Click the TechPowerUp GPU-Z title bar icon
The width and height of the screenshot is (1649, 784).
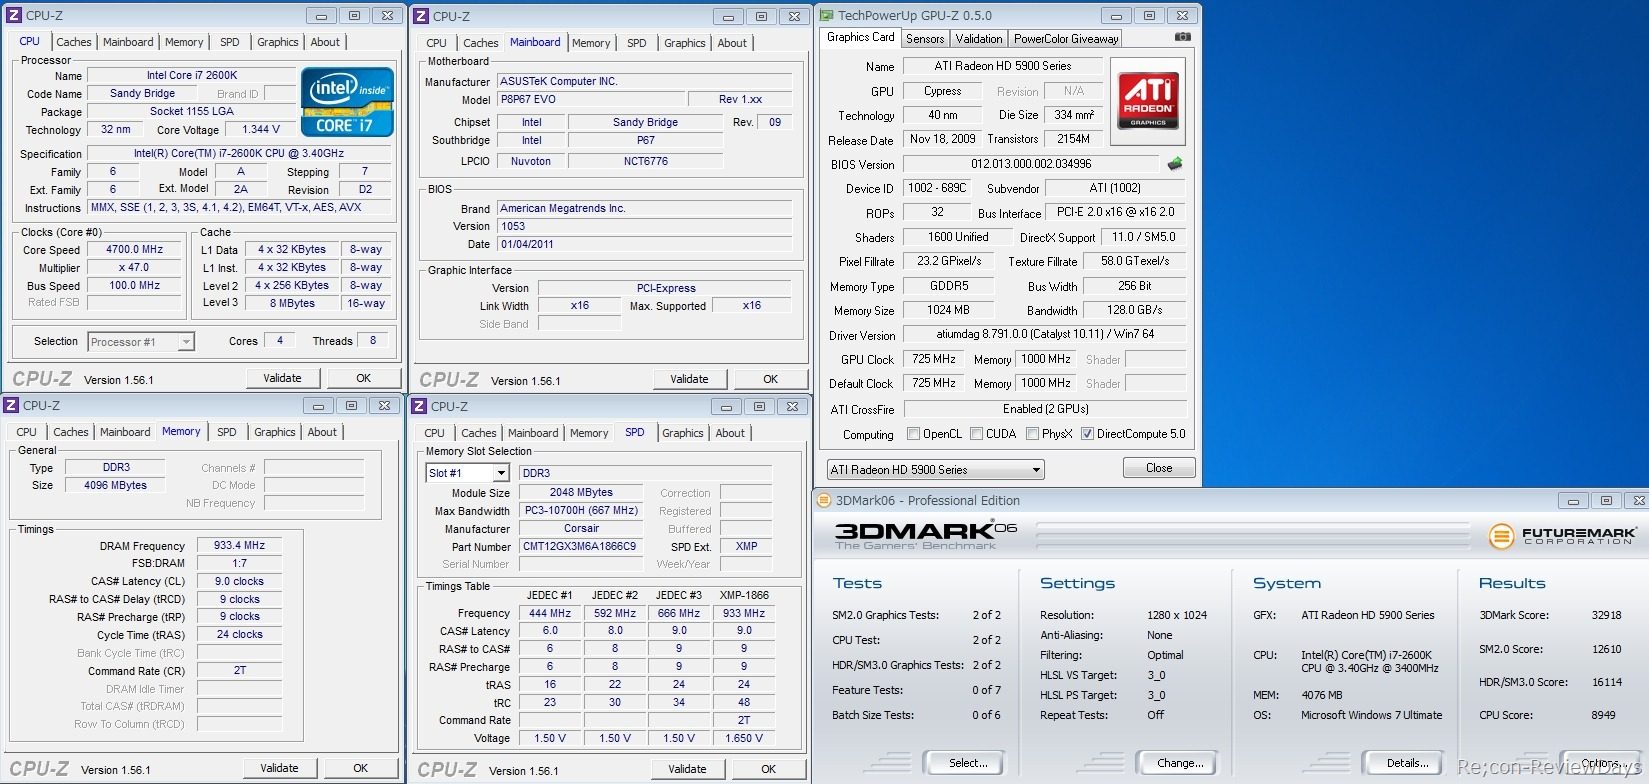point(826,15)
